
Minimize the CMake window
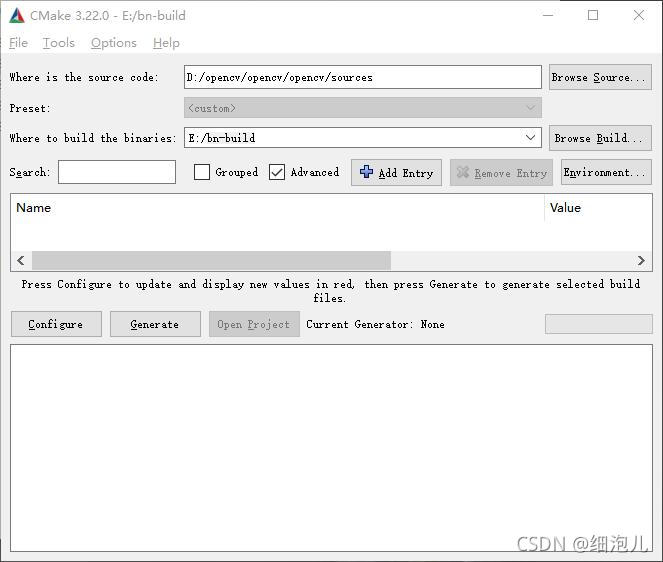pos(548,16)
